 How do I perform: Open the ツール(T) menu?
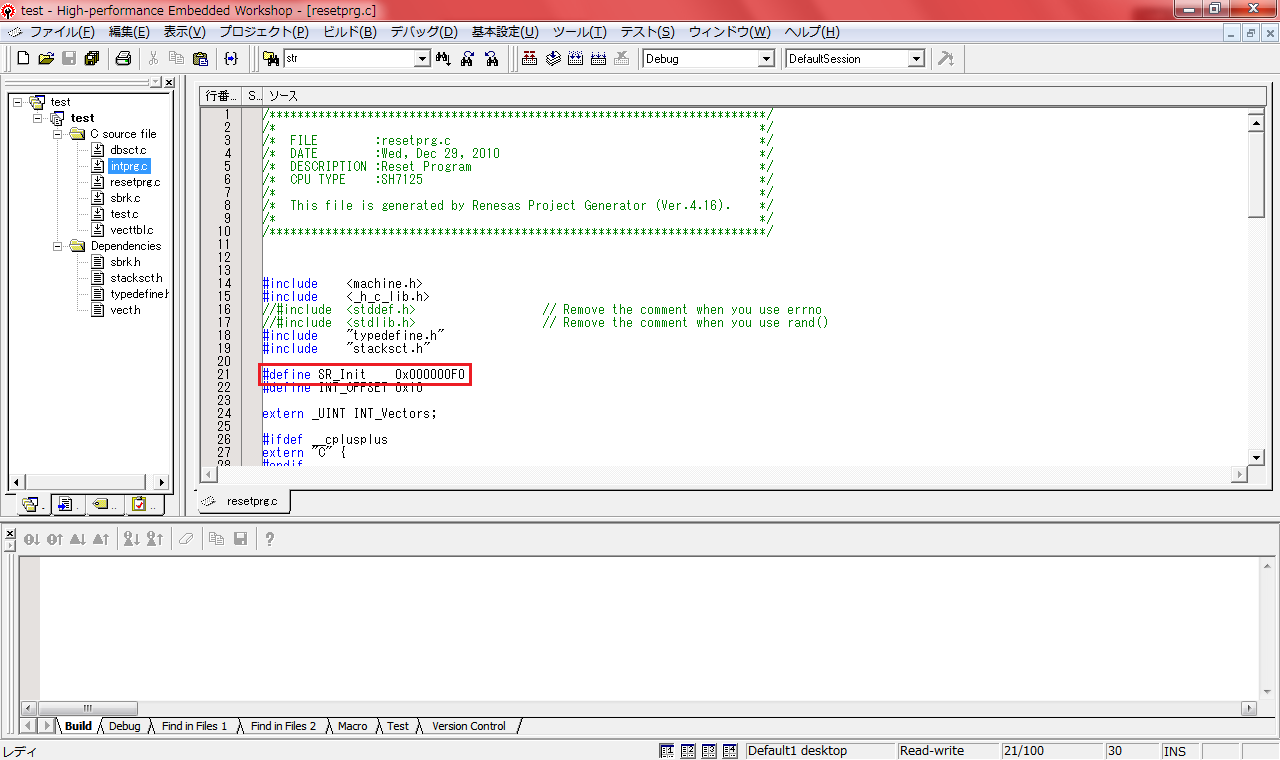580,32
